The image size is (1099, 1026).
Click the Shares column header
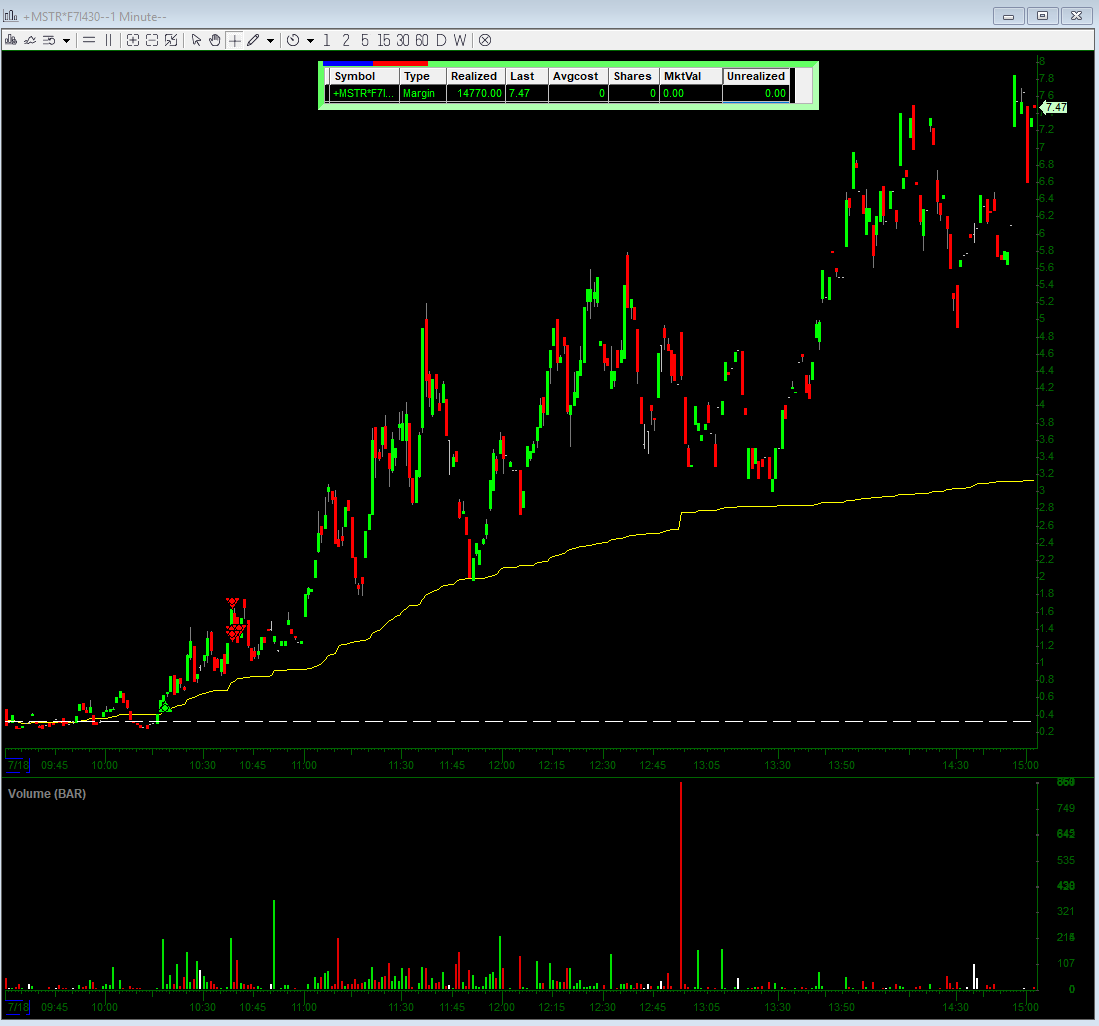[x=634, y=76]
